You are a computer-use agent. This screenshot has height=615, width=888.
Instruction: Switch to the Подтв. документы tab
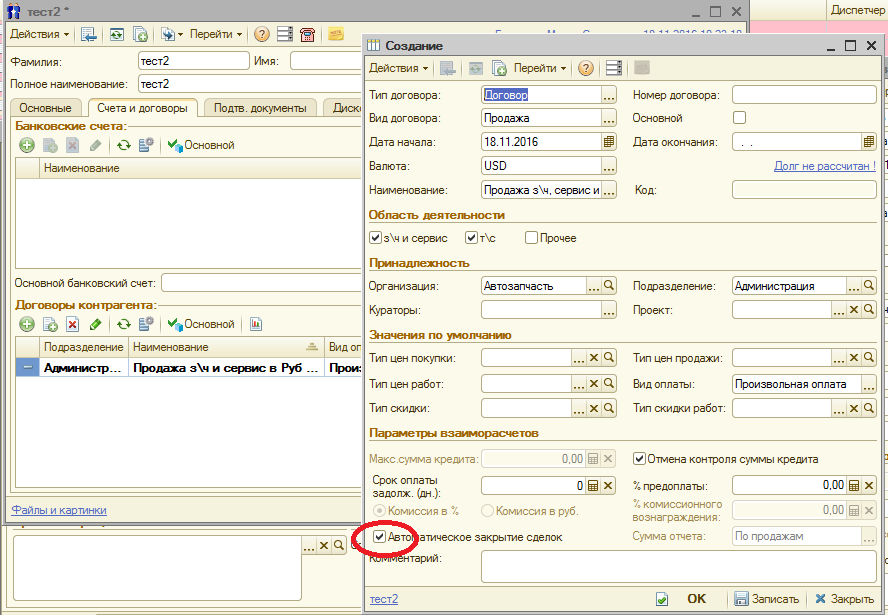click(260, 108)
